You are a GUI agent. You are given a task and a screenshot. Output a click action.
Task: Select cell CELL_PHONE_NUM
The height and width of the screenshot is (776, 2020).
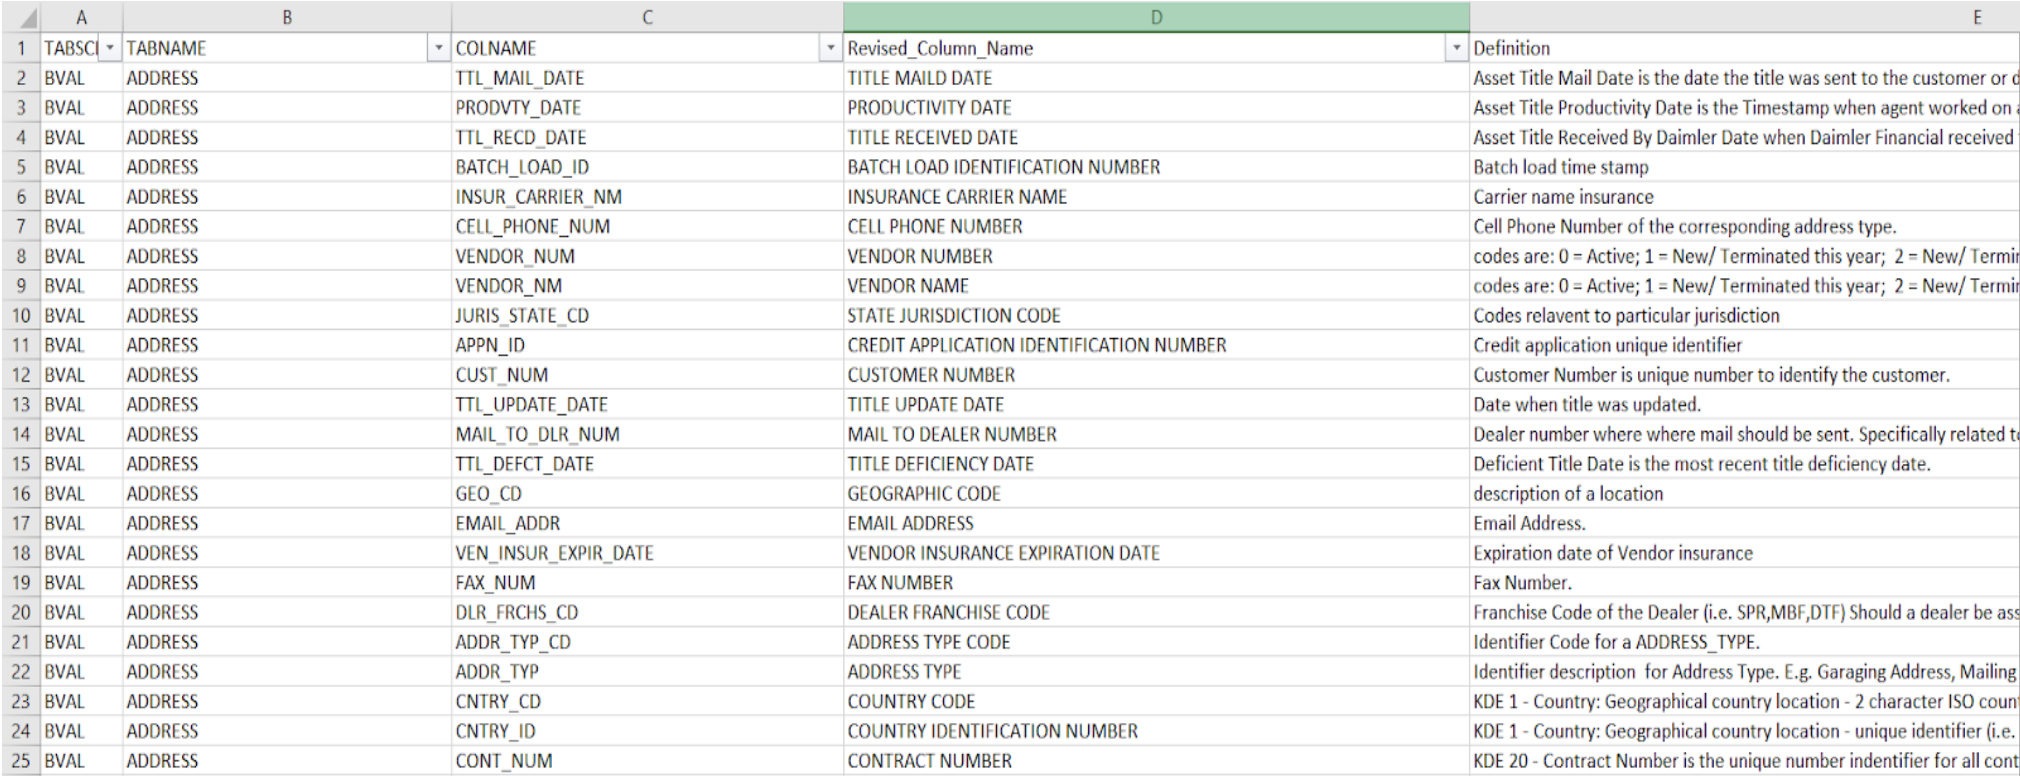tap(647, 226)
